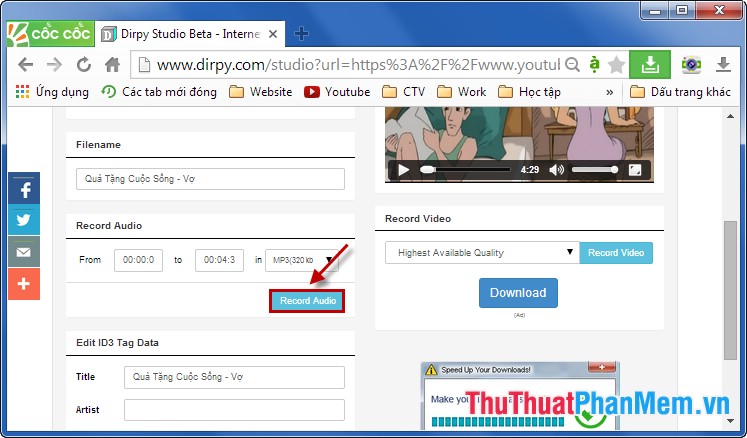This screenshot has width=747, height=438.
Task: Open the Website bookmarks folder
Action: click(x=261, y=92)
